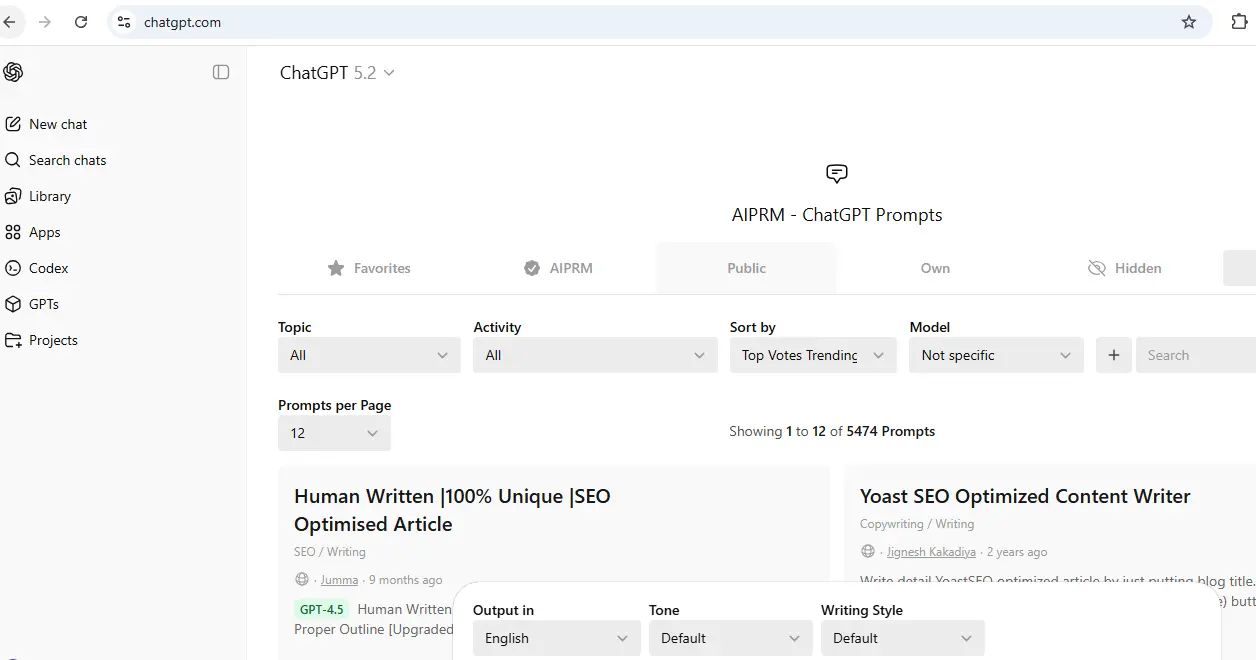Open the ChatGPT 5.2 model selector
Screen dimensions: 1256x660
pos(337,73)
